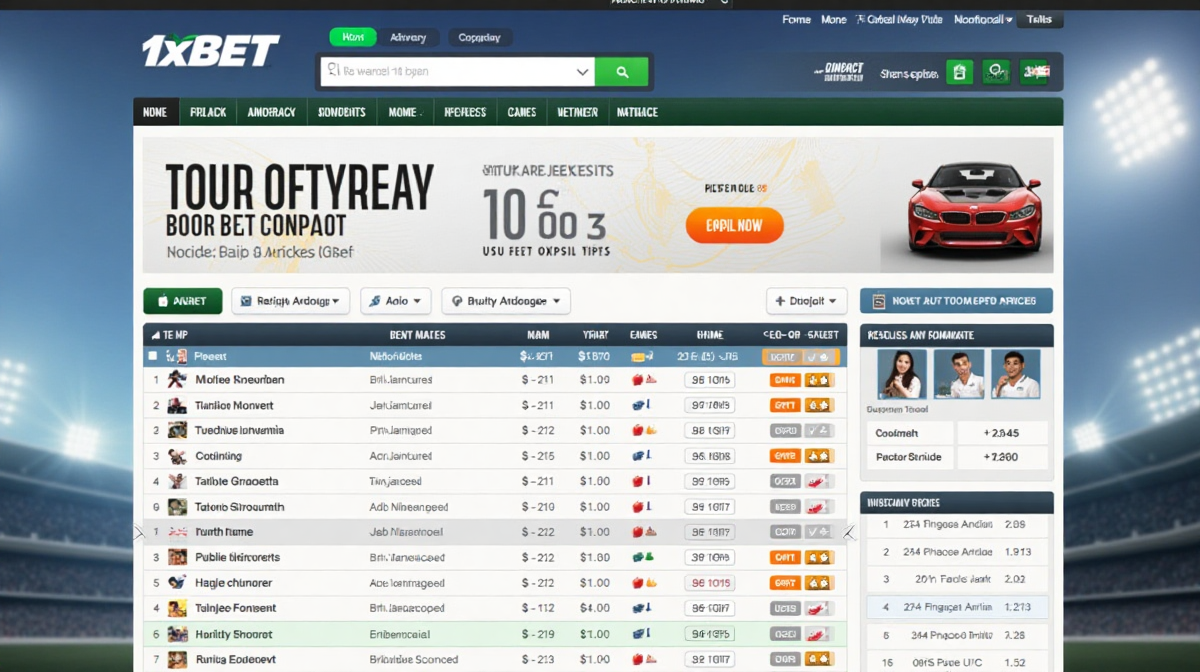Open the Dtiojait dropdown
This screenshot has height=672, width=1200.
pyautogui.click(x=807, y=301)
